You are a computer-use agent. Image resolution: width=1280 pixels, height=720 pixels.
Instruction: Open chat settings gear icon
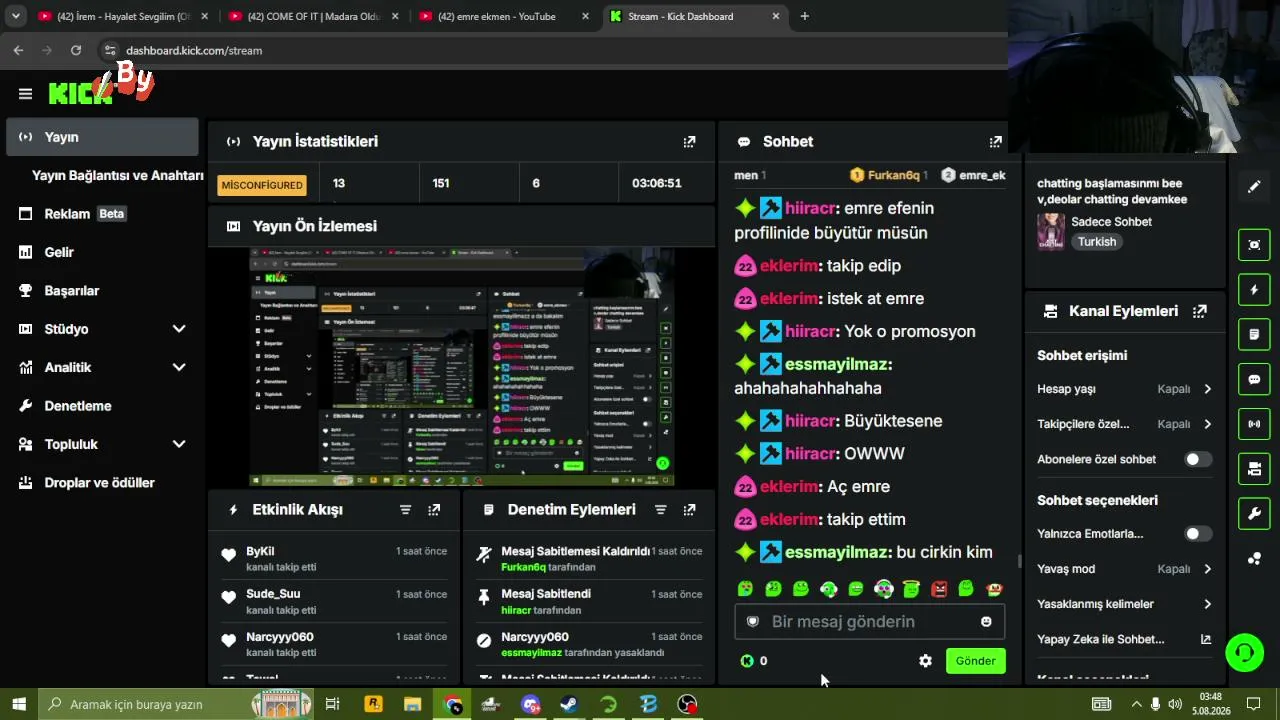pyautogui.click(x=925, y=661)
